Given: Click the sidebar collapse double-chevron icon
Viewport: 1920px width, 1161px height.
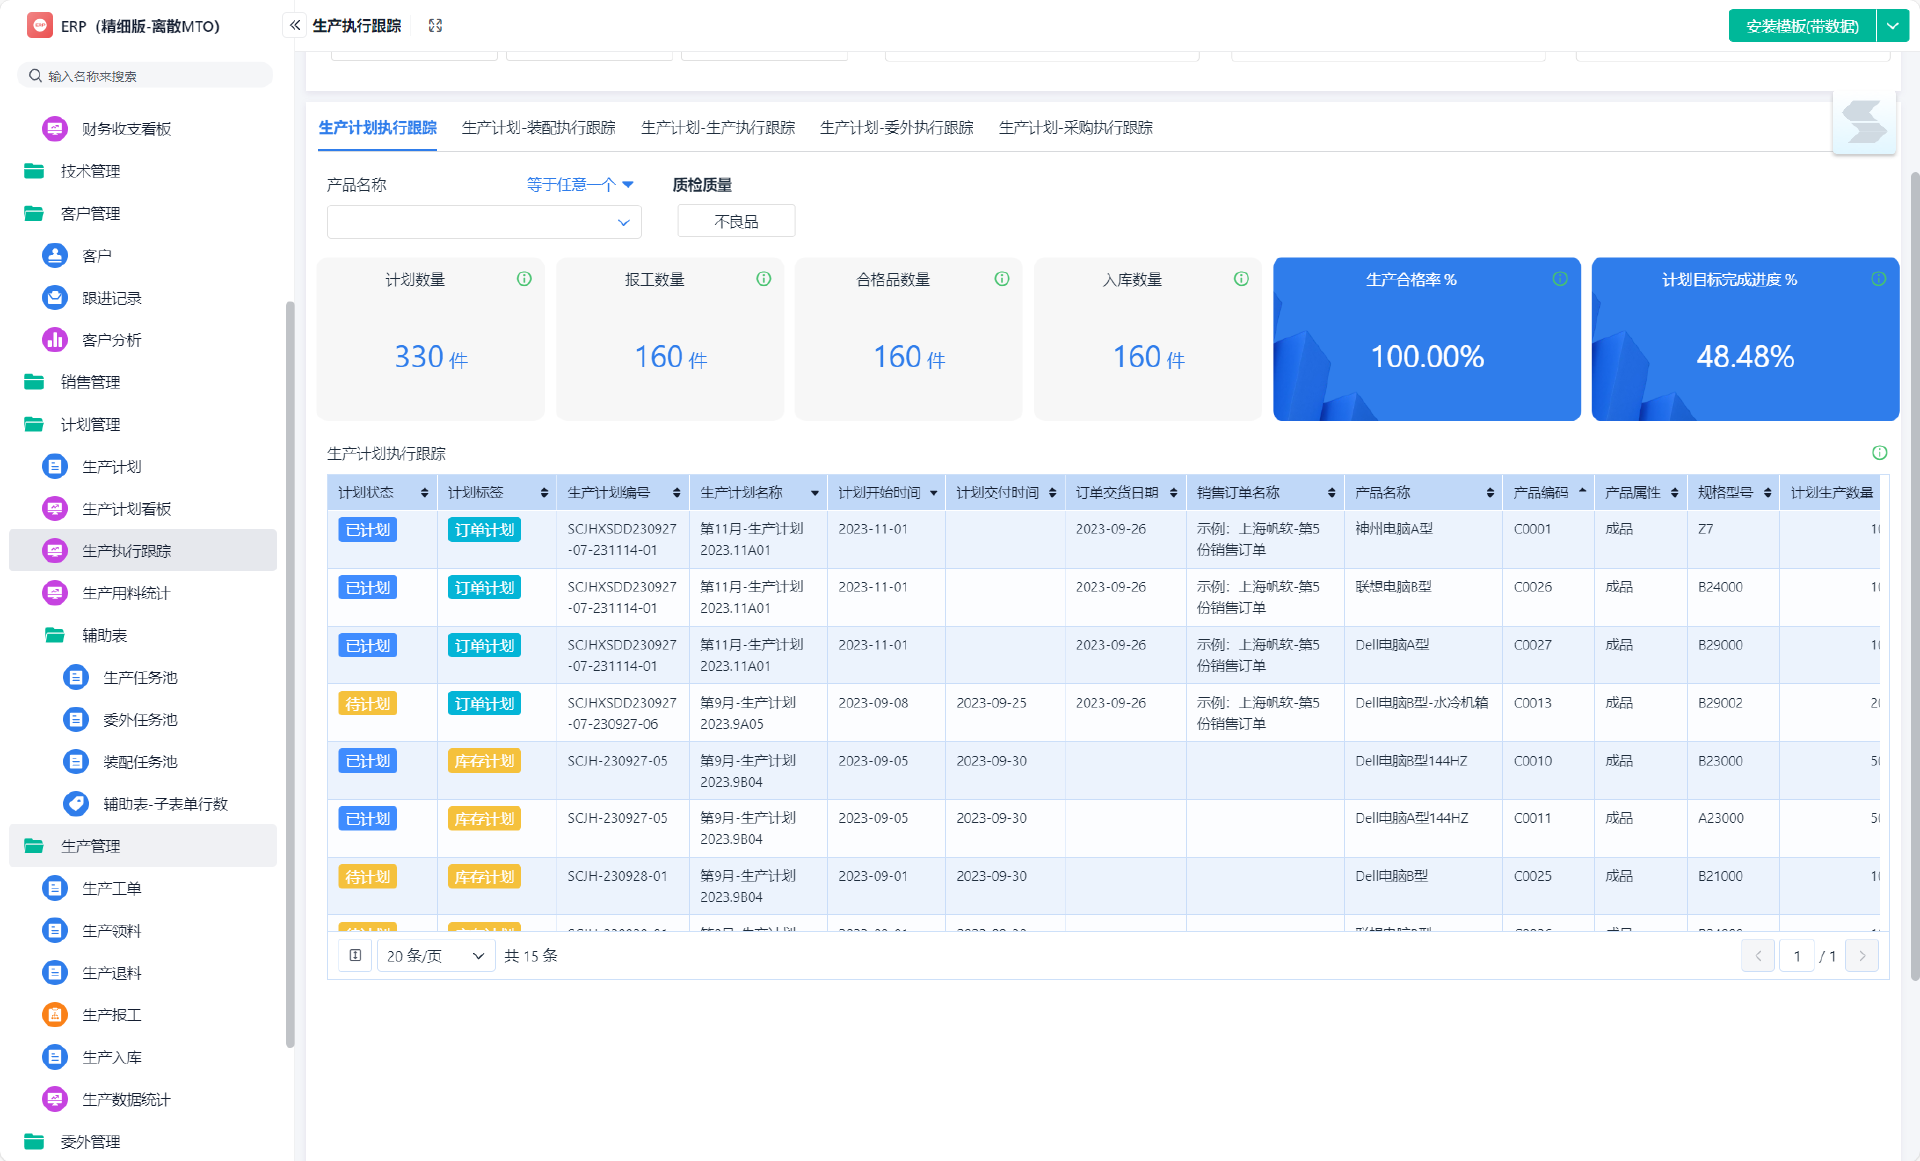Looking at the screenshot, I should point(295,25).
